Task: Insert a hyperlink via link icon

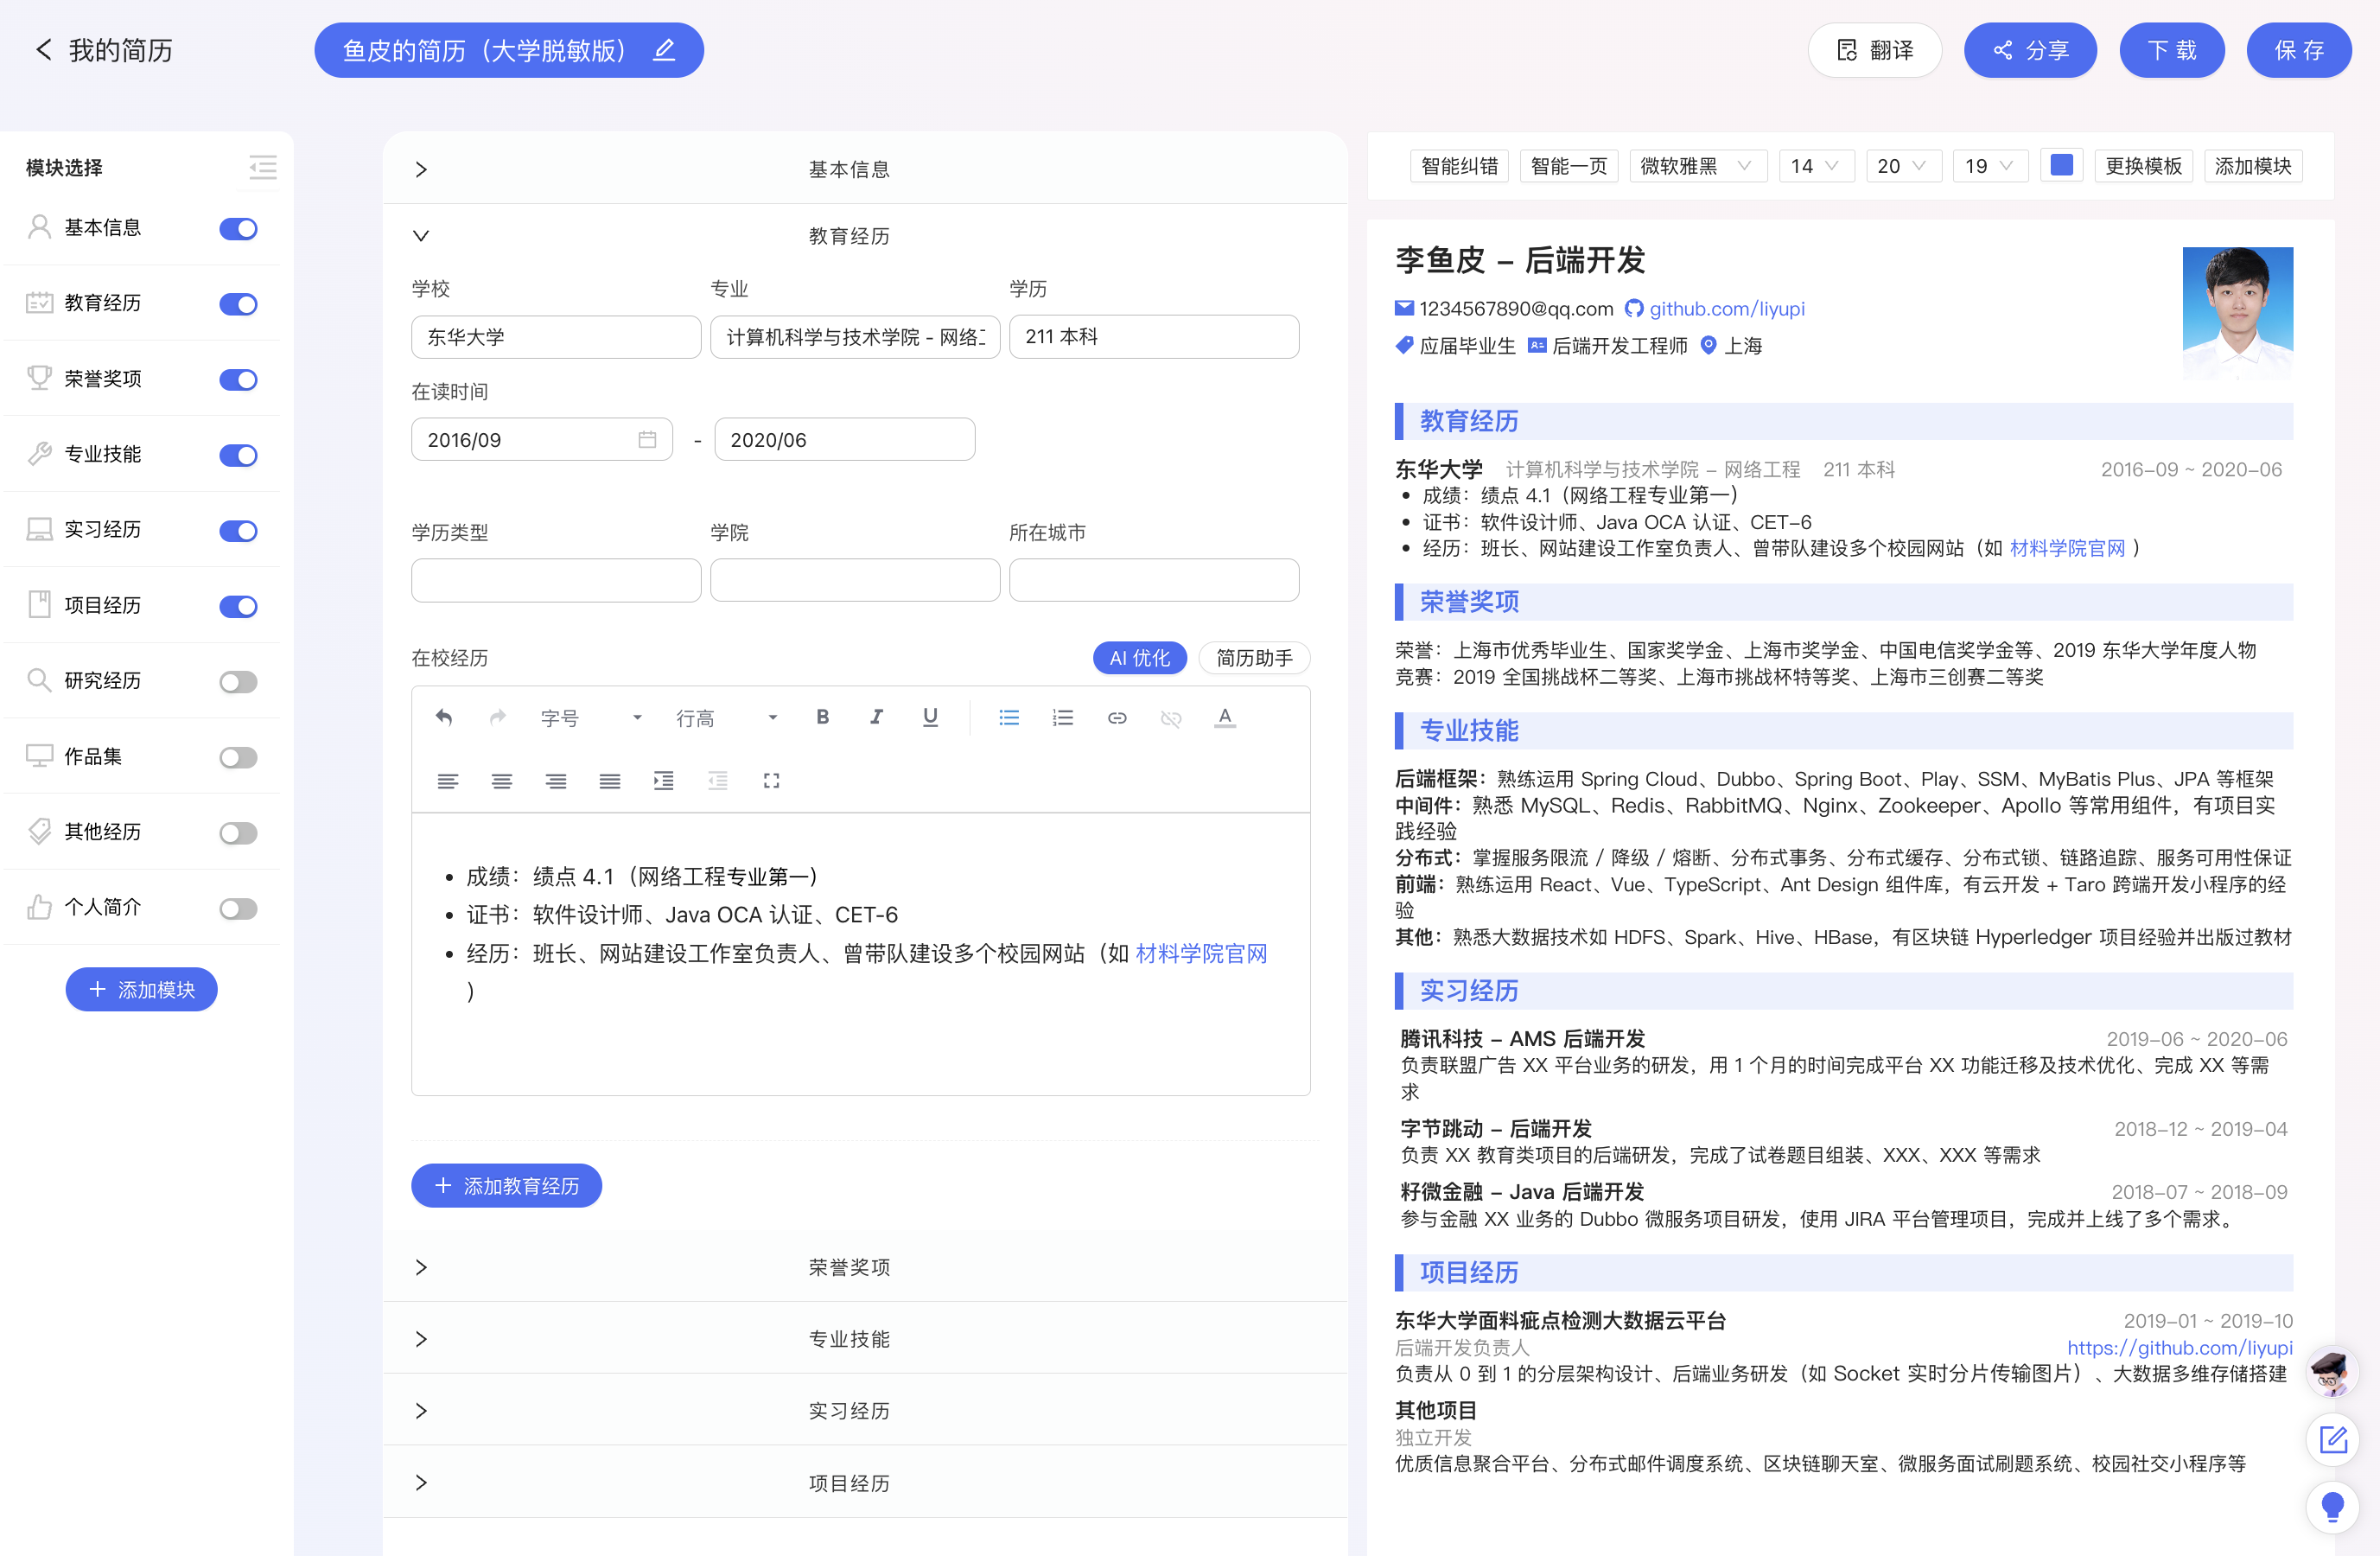Action: tap(1117, 717)
